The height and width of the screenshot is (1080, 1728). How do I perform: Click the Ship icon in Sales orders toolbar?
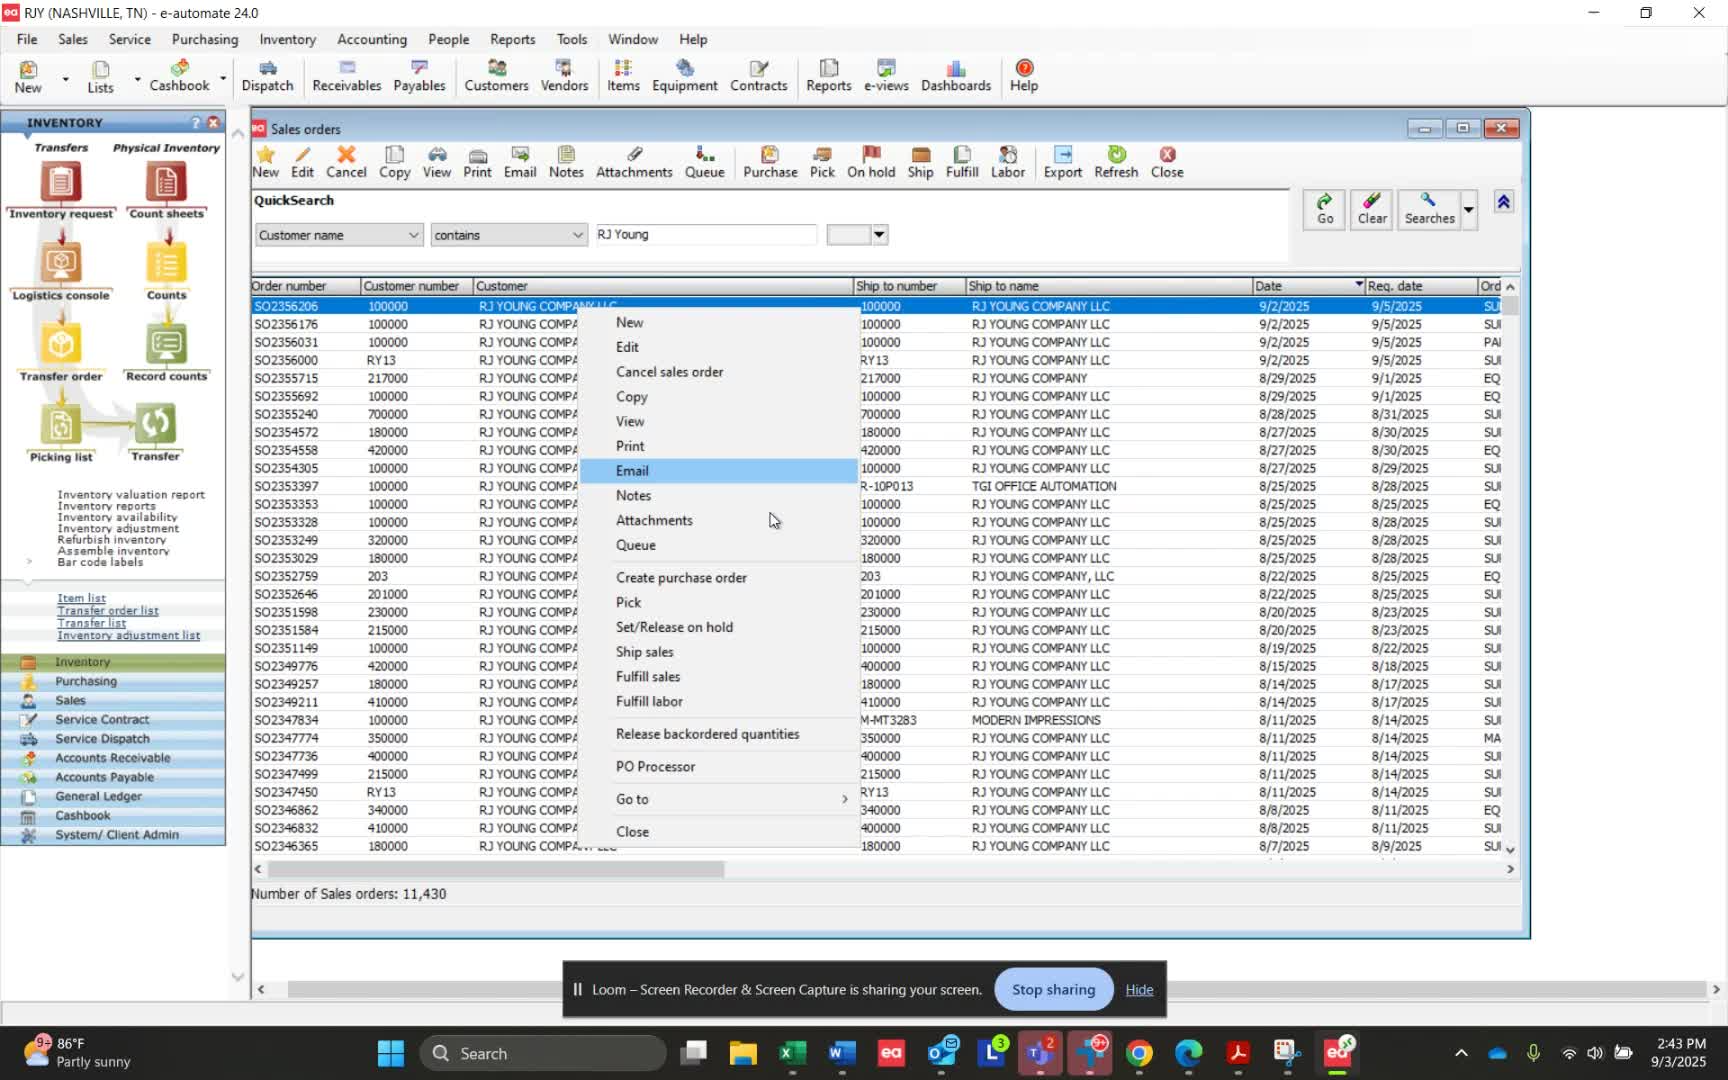[921, 162]
